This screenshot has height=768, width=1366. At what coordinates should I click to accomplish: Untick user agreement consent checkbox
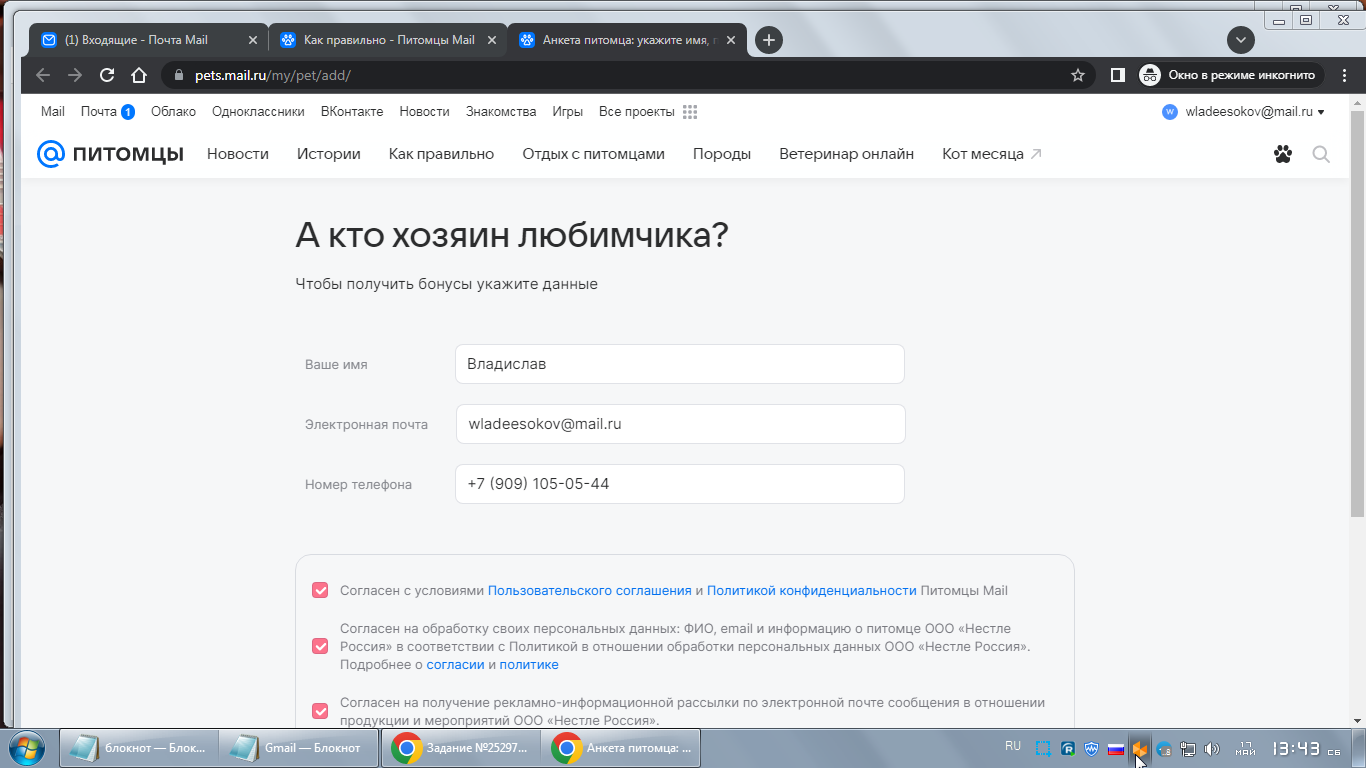point(320,590)
